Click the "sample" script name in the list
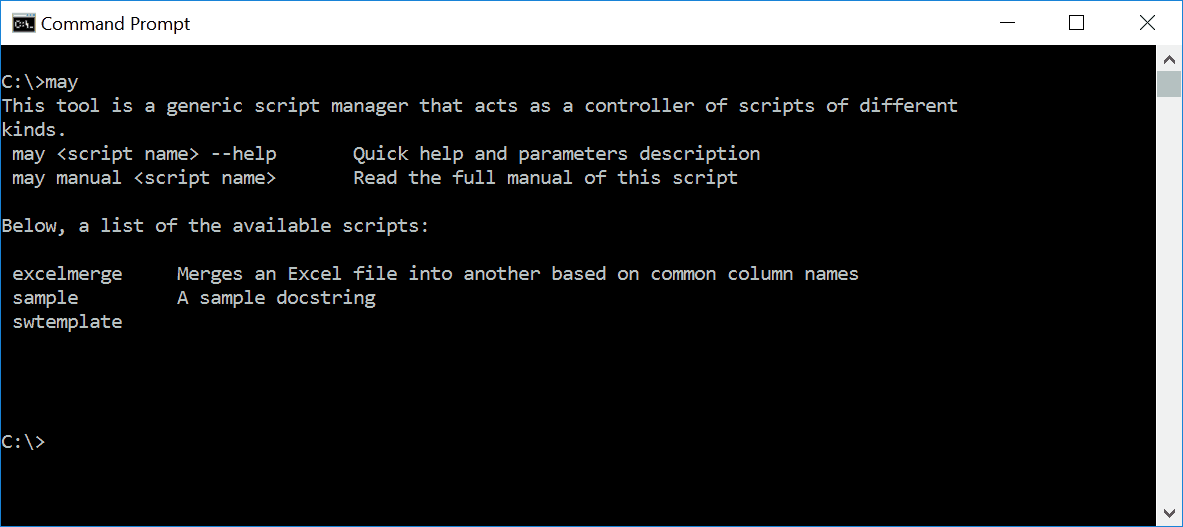Viewport: 1183px width, 527px height. point(45,298)
